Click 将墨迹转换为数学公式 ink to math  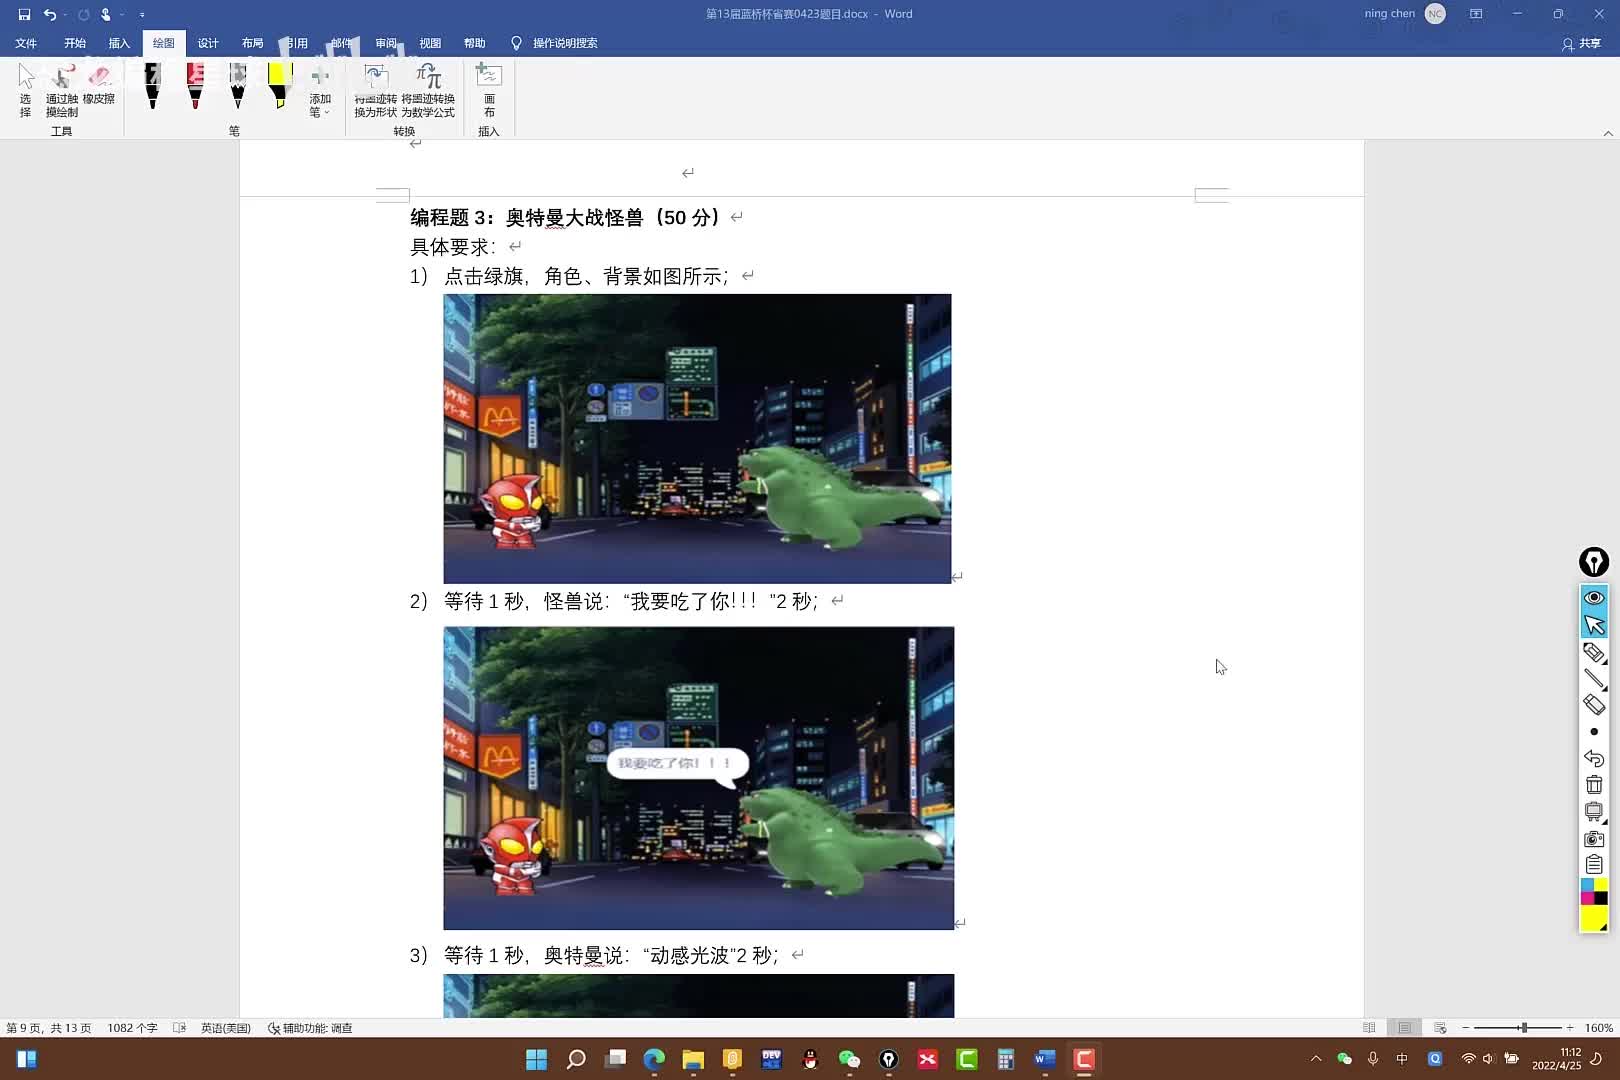pyautogui.click(x=428, y=90)
